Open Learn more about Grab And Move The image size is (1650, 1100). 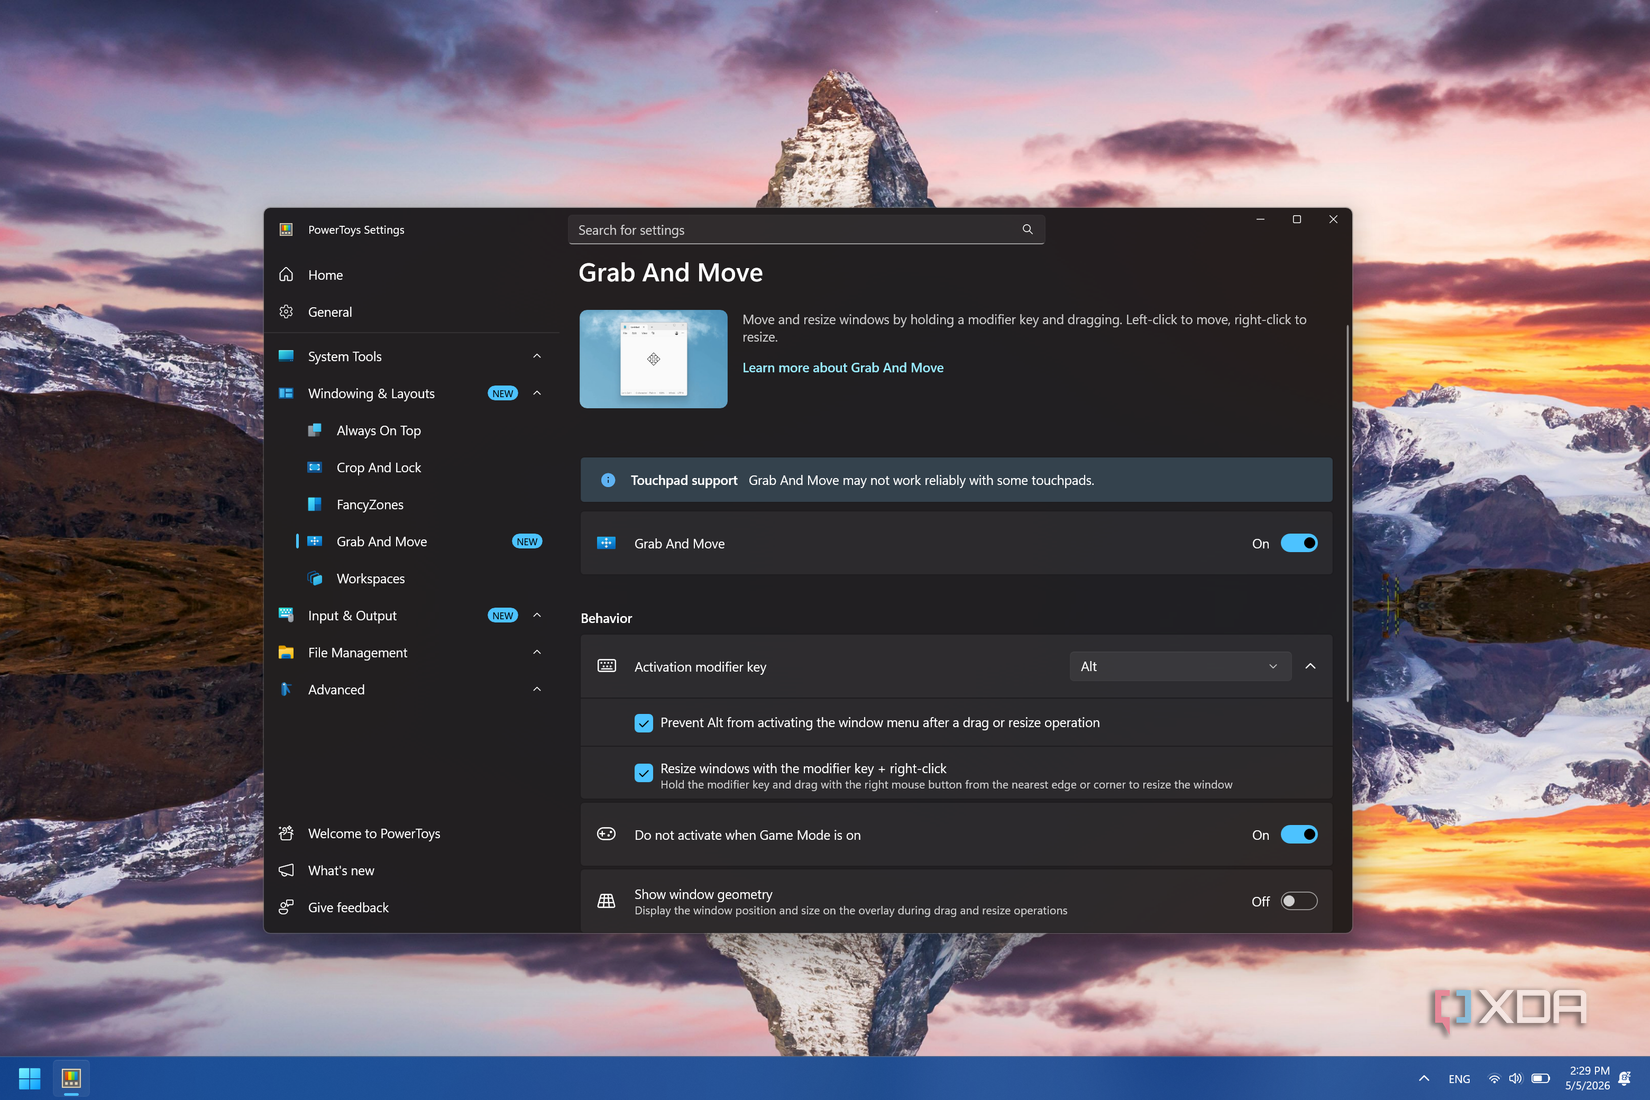pos(843,368)
